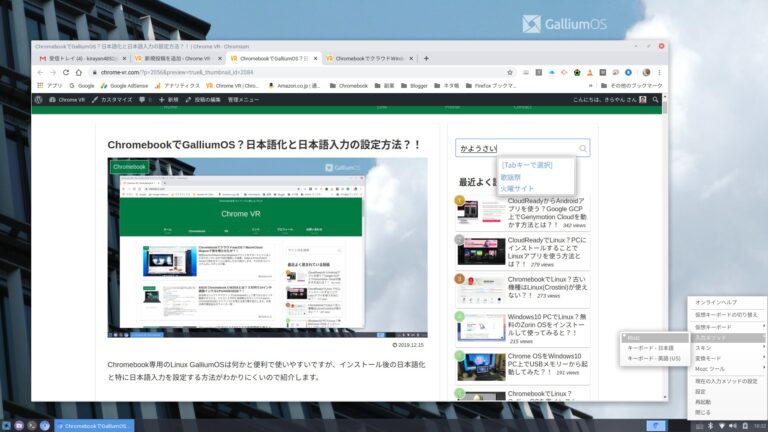Open the orange cone extension icon

pyautogui.click(x=590, y=72)
